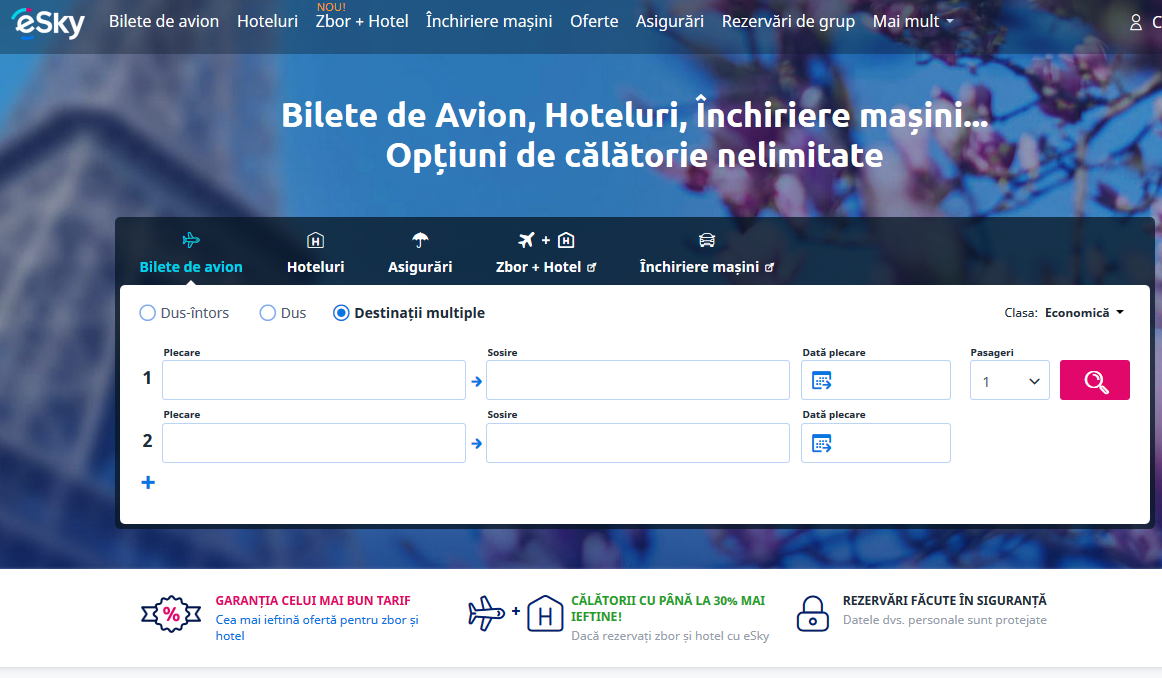The image size is (1162, 678).
Task: Click the second Sosire input field
Action: 637,443
